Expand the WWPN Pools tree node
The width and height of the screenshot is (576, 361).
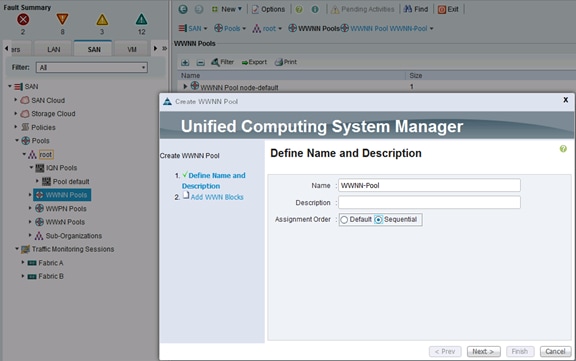coord(30,208)
